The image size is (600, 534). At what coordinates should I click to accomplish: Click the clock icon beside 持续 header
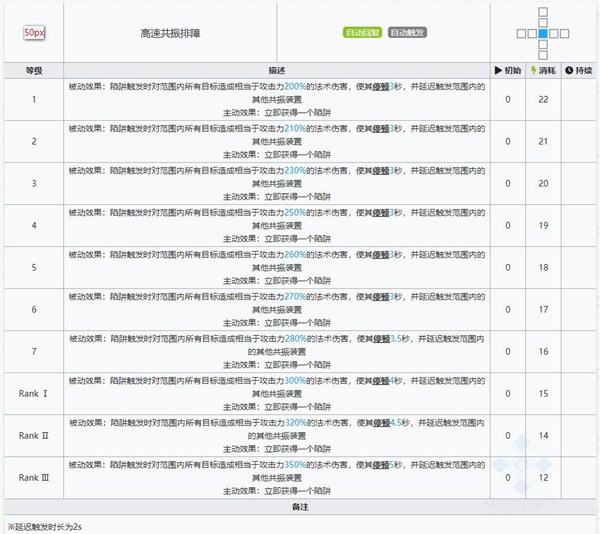569,70
